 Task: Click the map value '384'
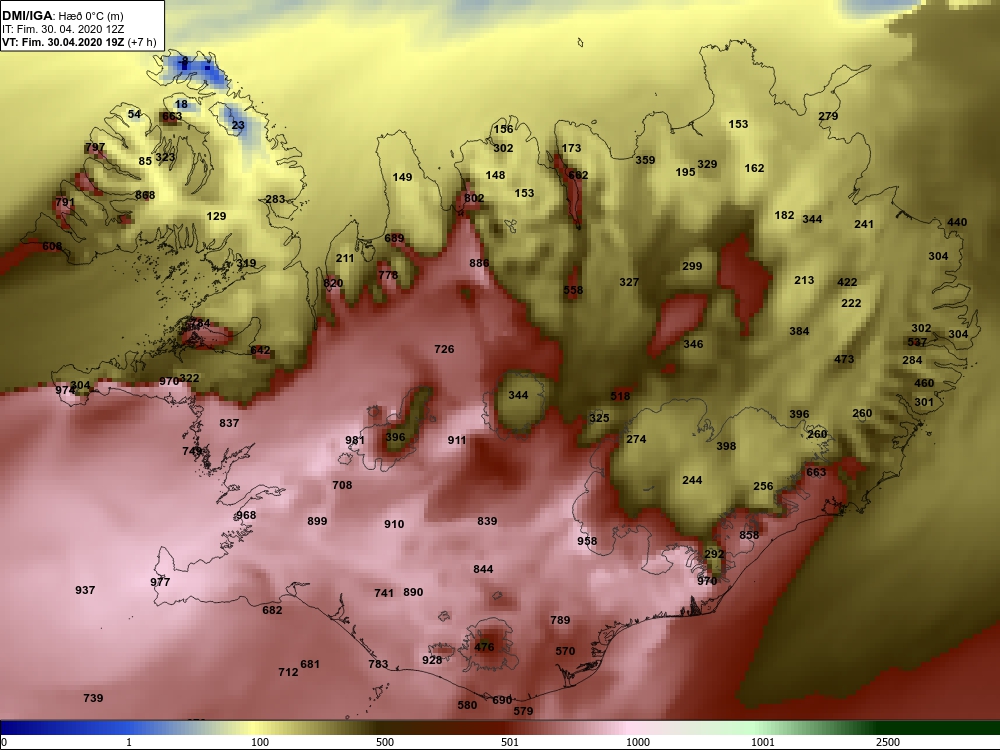coord(799,331)
